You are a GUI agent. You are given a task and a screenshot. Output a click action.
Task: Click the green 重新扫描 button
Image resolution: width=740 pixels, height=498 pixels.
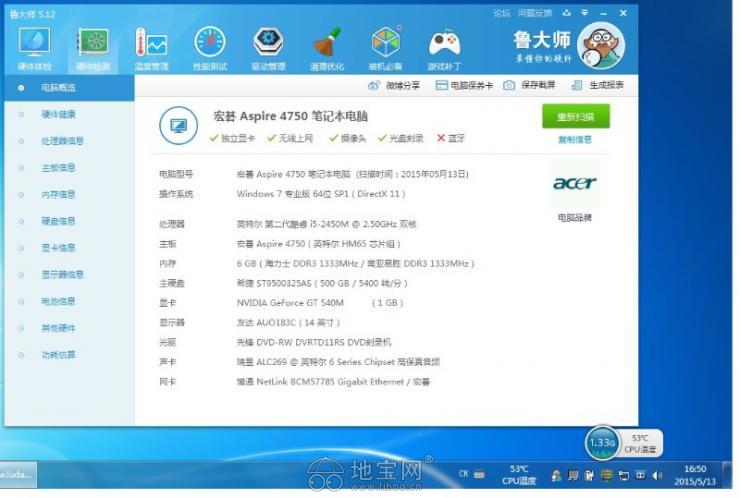(576, 117)
